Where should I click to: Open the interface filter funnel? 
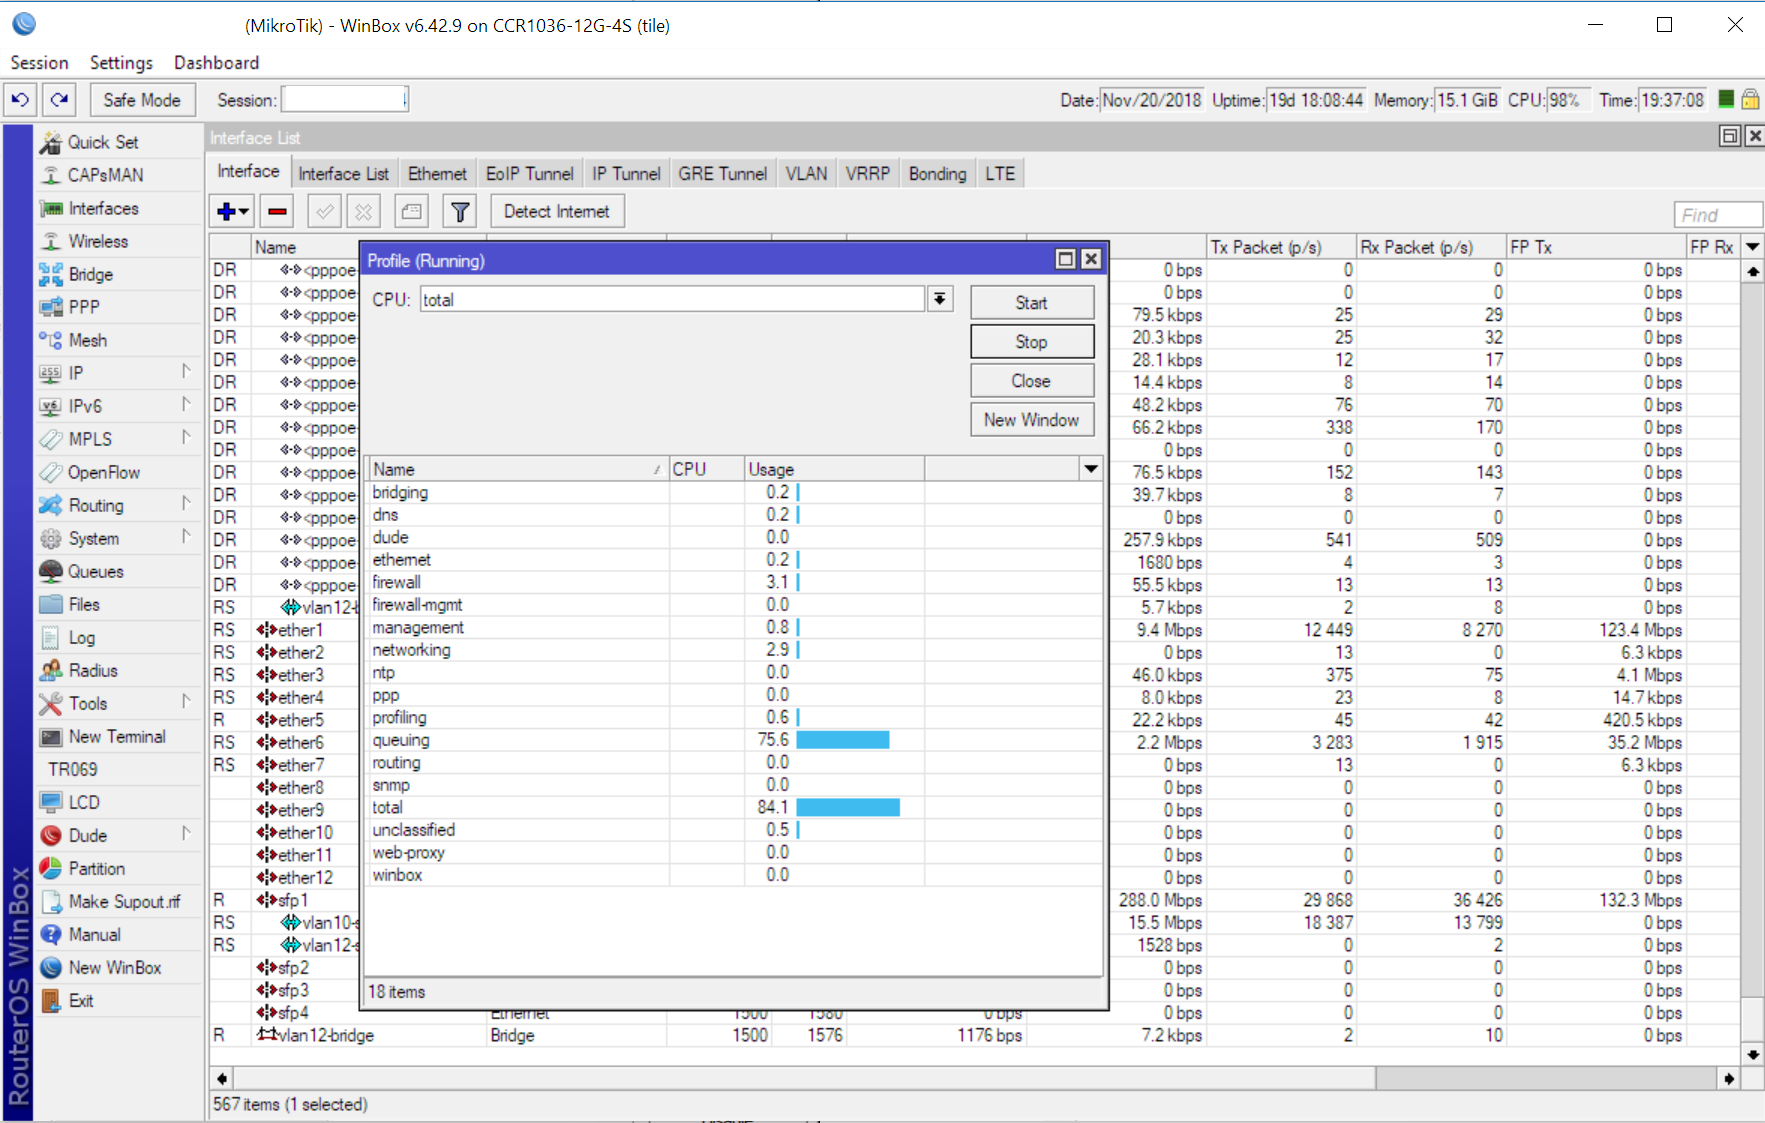coord(460,211)
